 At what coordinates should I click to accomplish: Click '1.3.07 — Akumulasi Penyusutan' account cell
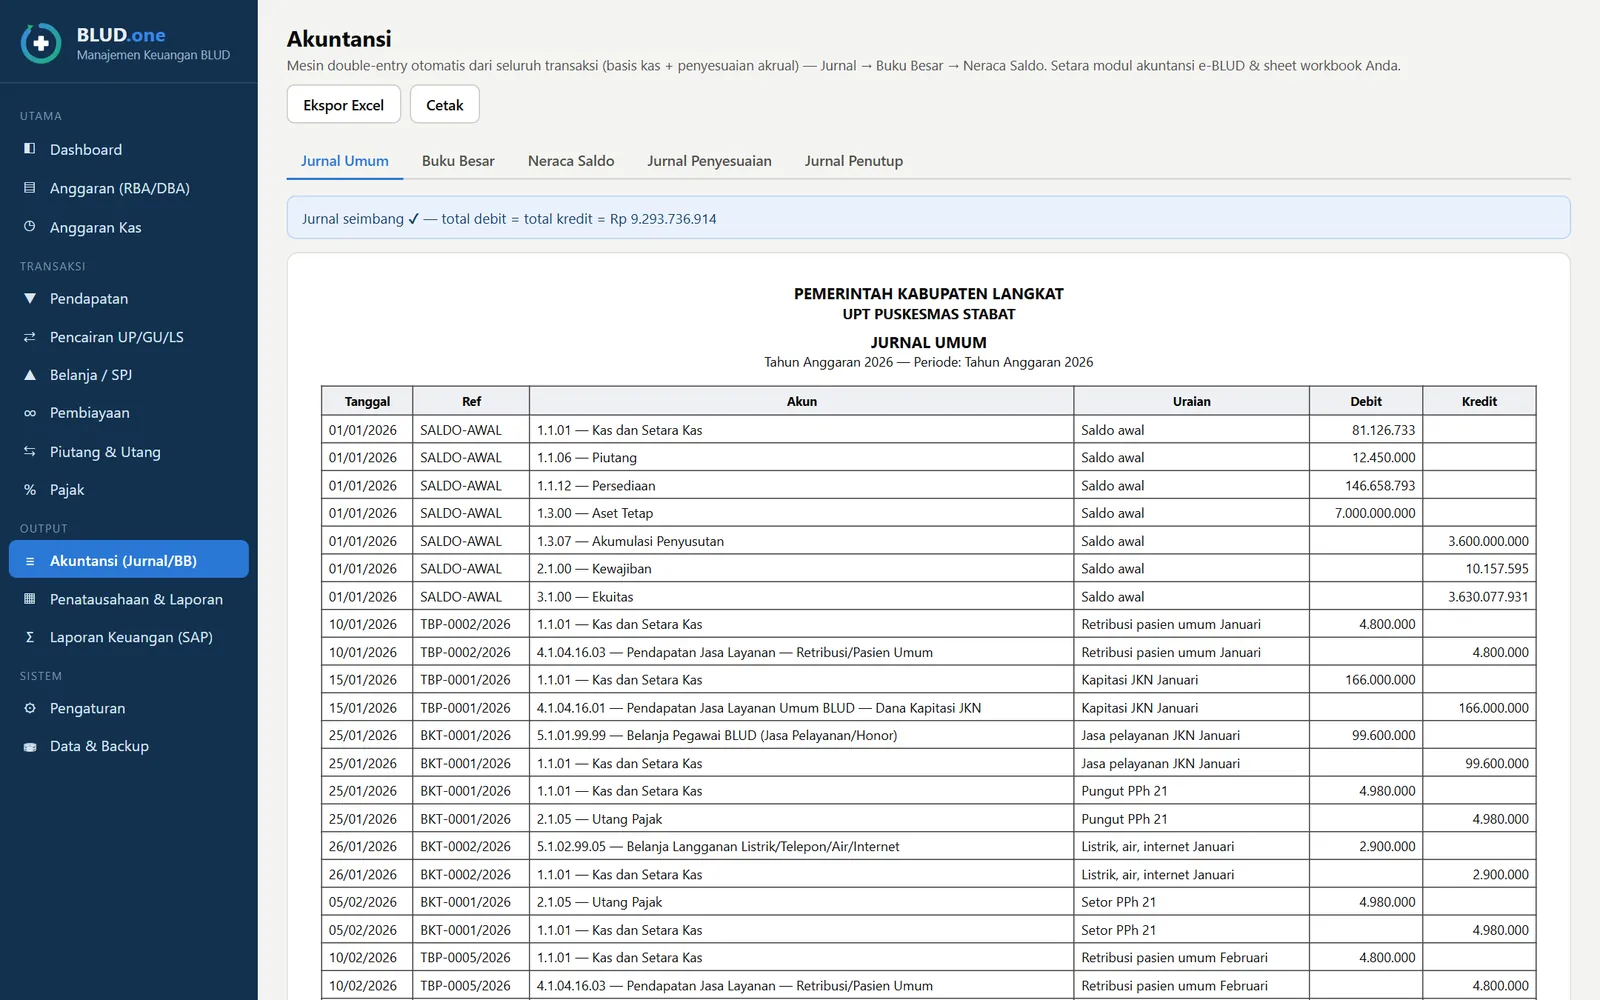point(802,541)
